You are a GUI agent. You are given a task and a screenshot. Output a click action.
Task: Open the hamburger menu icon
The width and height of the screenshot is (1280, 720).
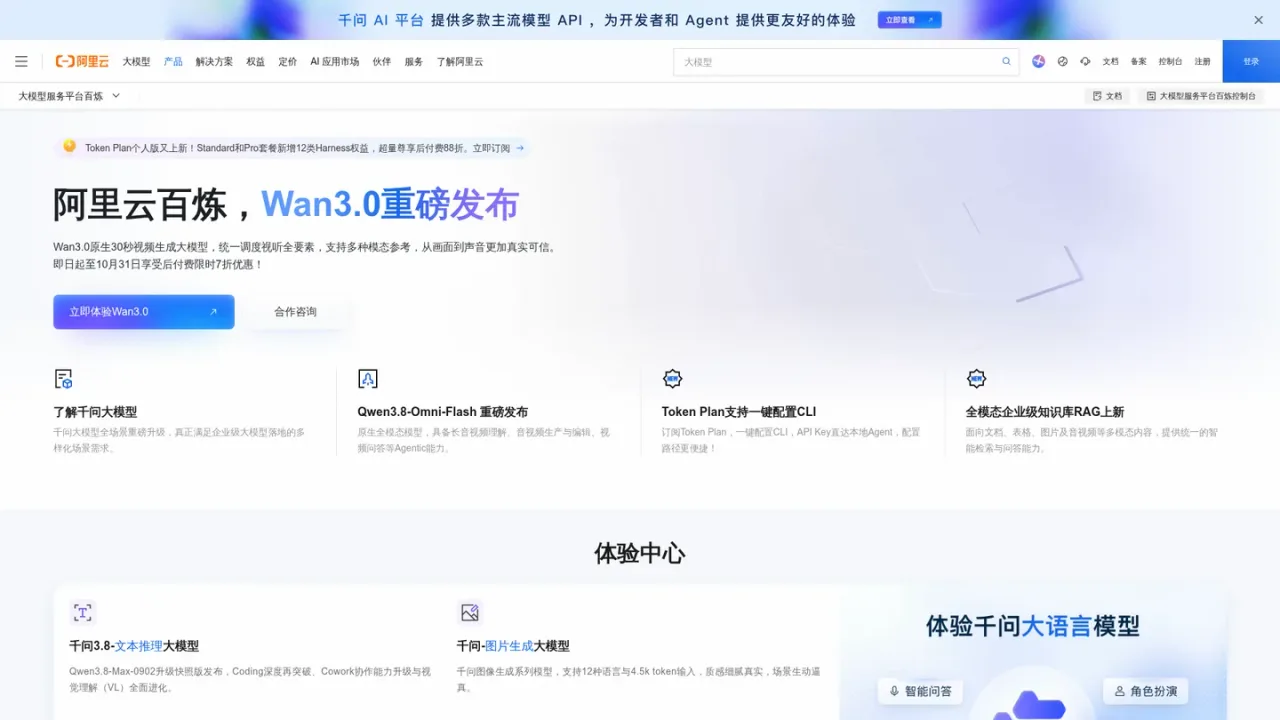[x=21, y=61]
